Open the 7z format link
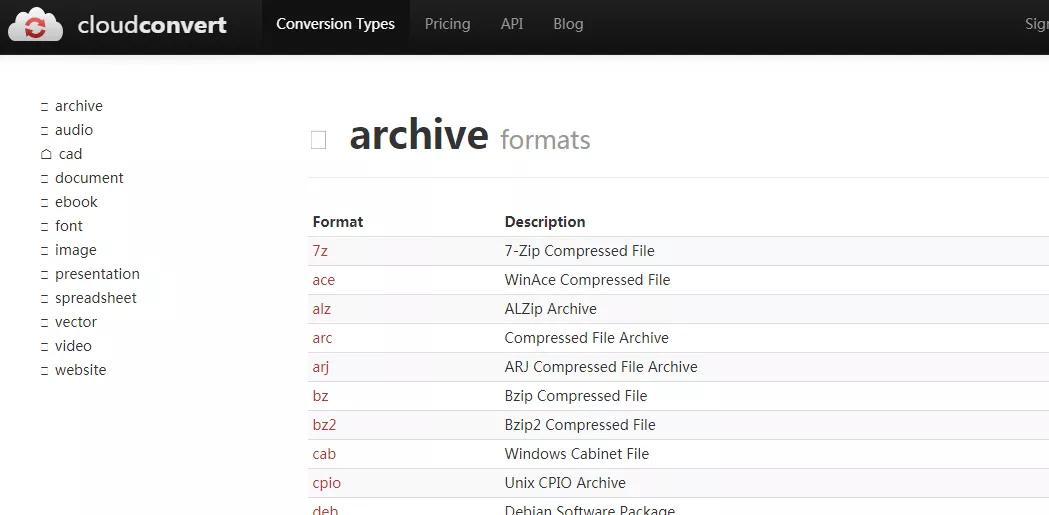Image resolution: width=1049 pixels, height=515 pixels. (x=320, y=251)
